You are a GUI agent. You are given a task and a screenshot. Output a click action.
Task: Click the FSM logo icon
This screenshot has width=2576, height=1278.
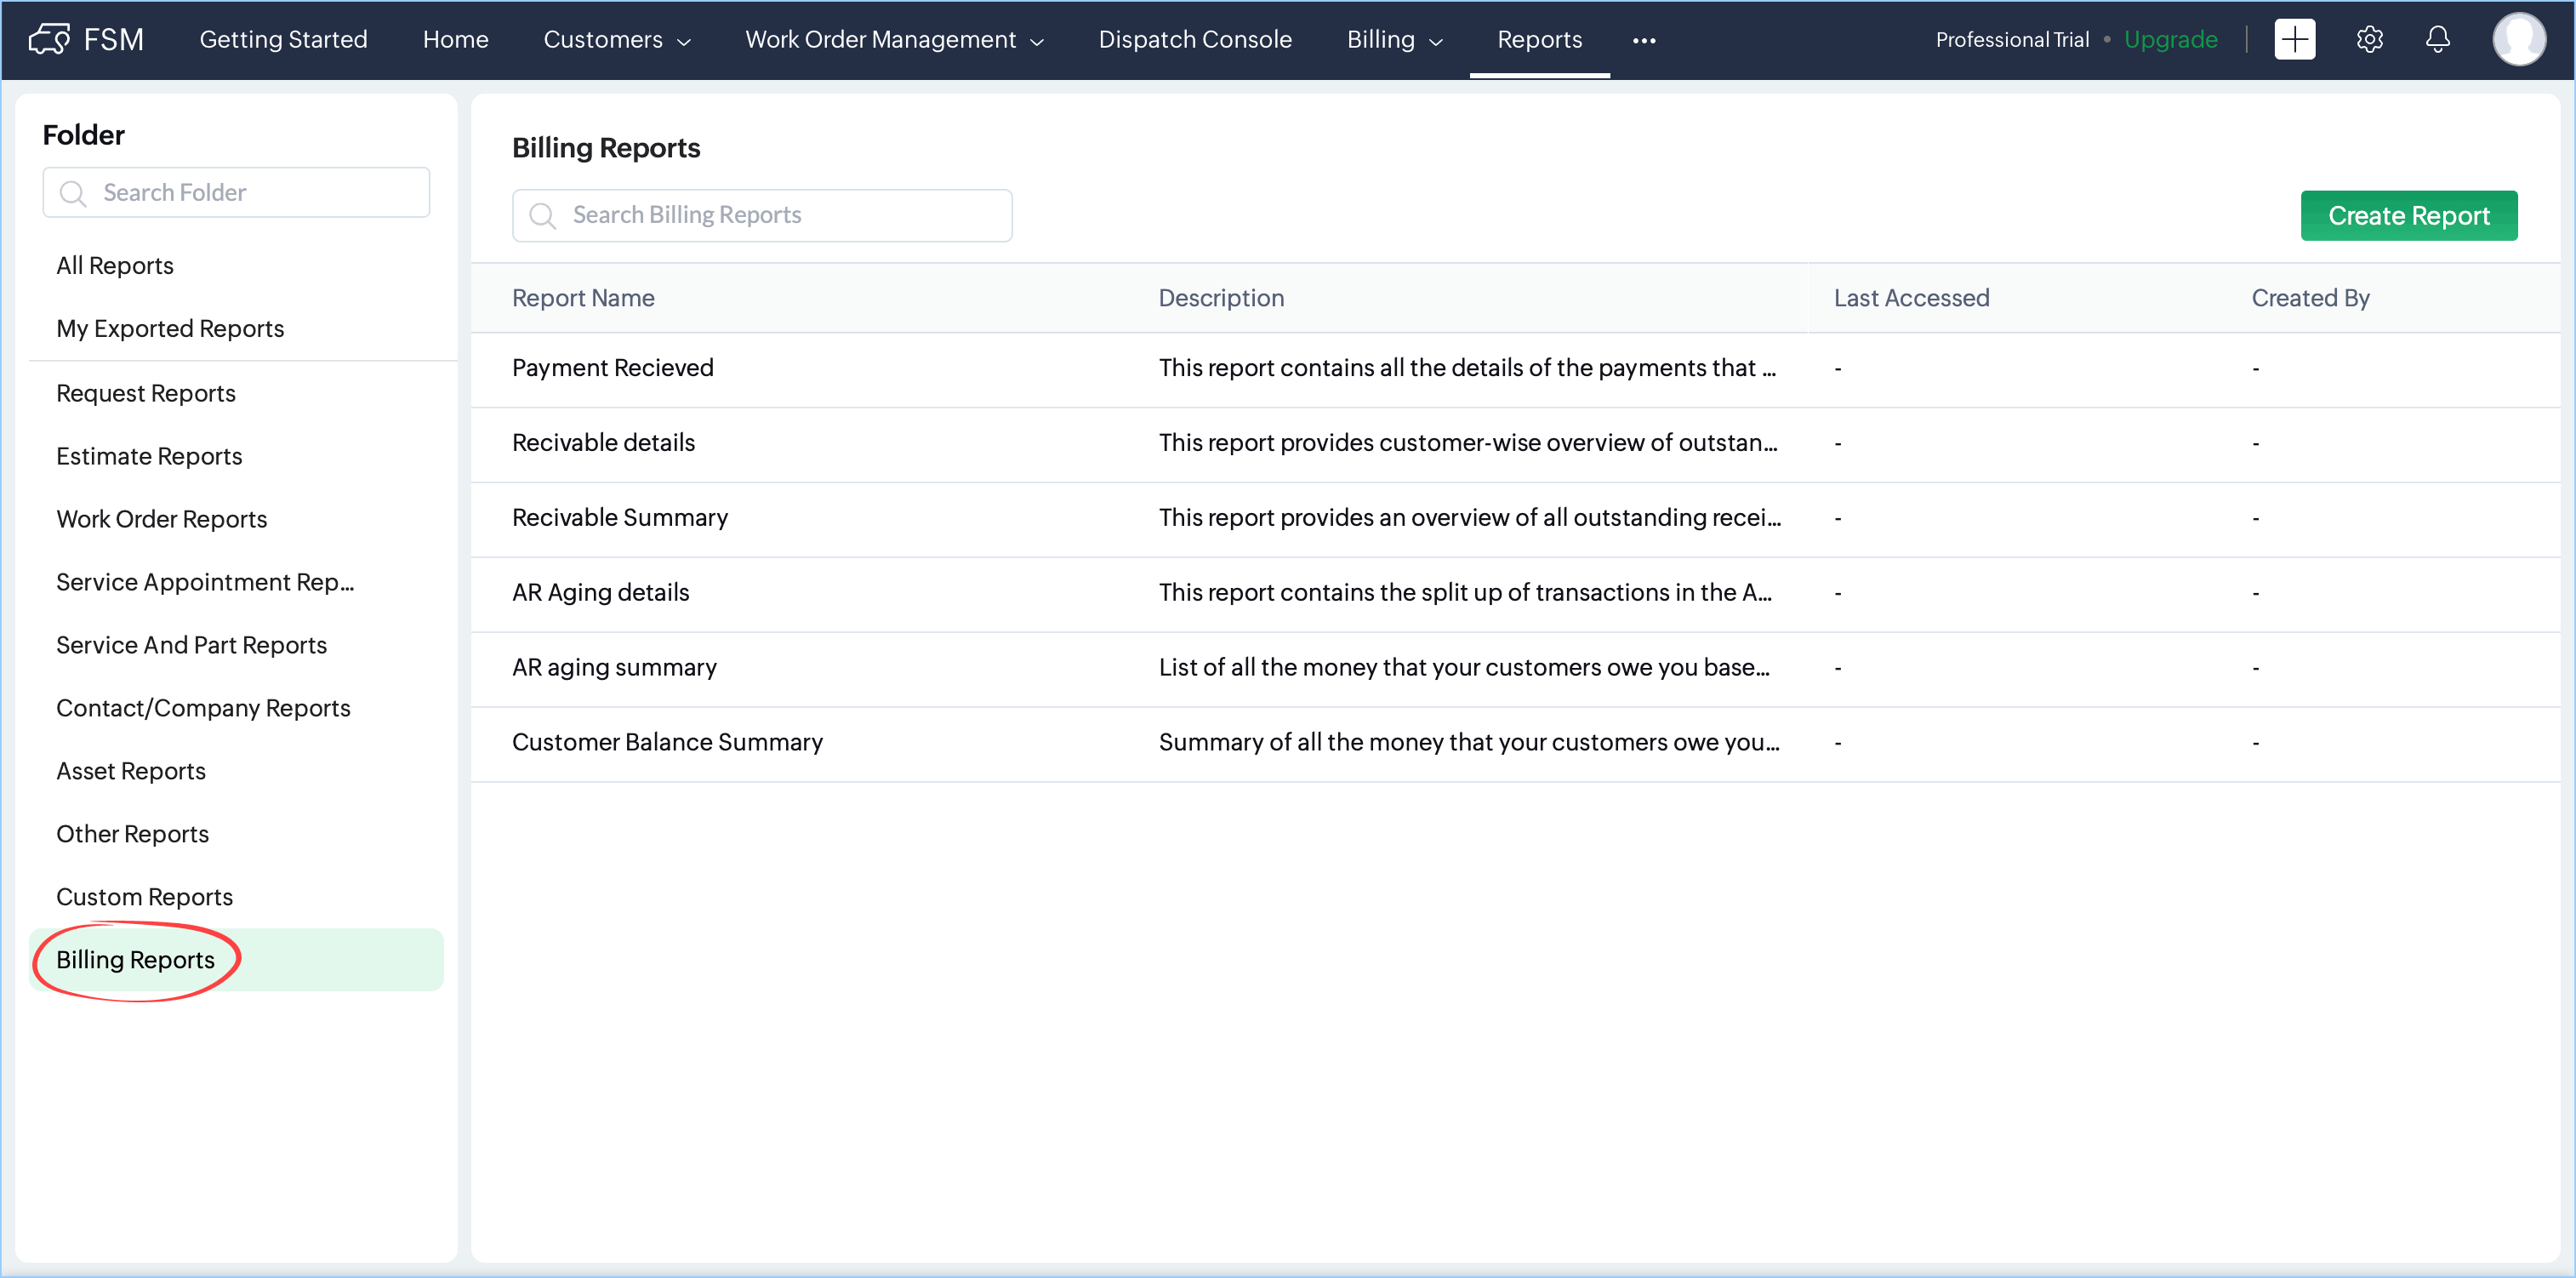(x=49, y=39)
